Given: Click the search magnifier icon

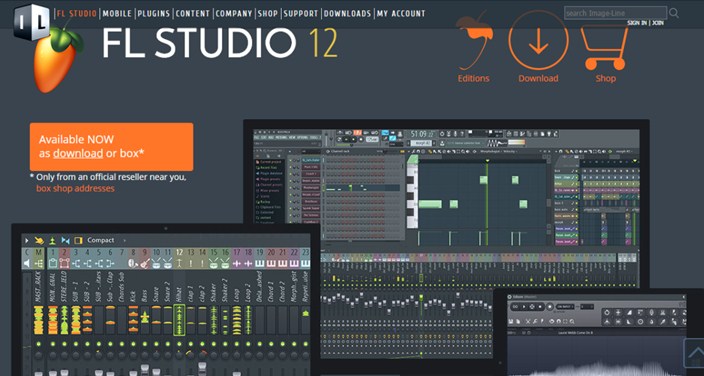Looking at the screenshot, I should tap(674, 13).
